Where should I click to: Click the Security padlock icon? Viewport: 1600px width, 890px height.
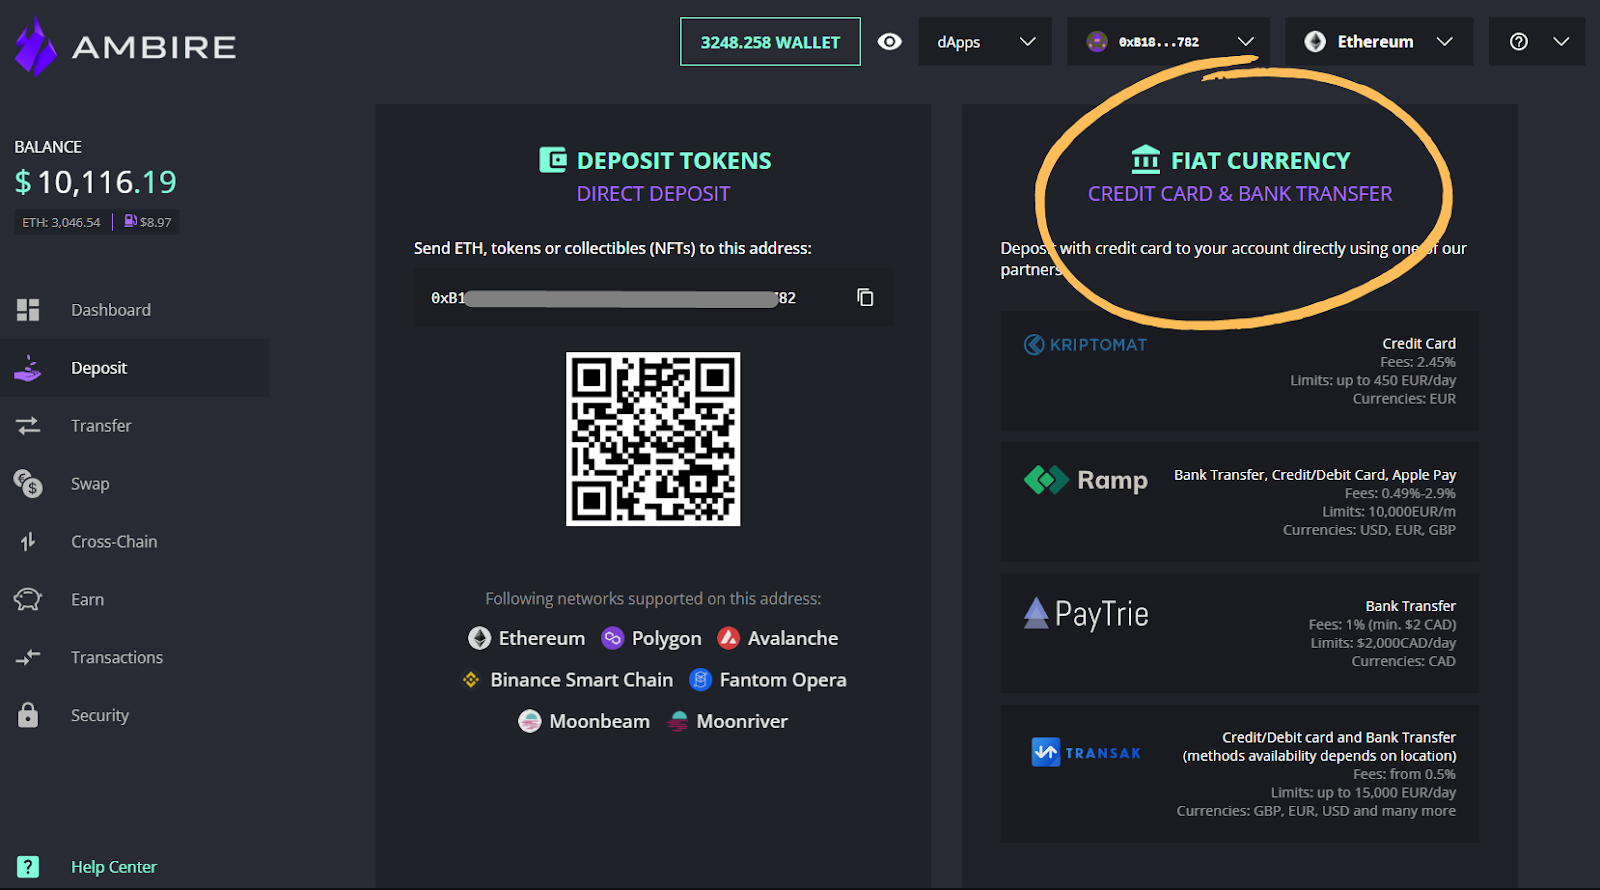(x=28, y=715)
